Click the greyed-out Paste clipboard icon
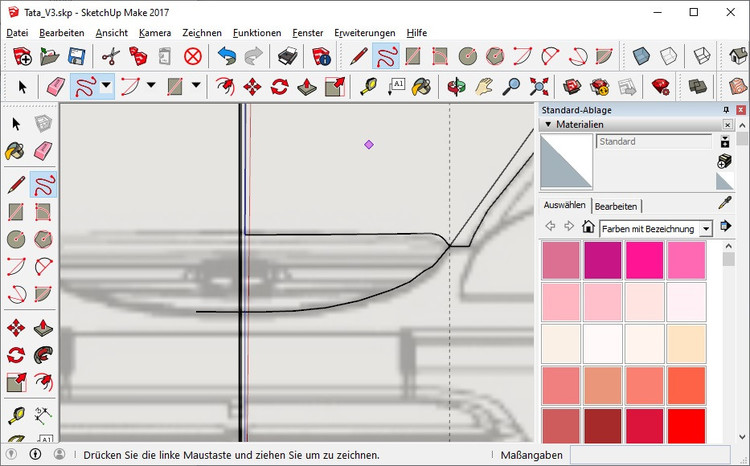This screenshot has height=466, width=750. pyautogui.click(x=165, y=56)
